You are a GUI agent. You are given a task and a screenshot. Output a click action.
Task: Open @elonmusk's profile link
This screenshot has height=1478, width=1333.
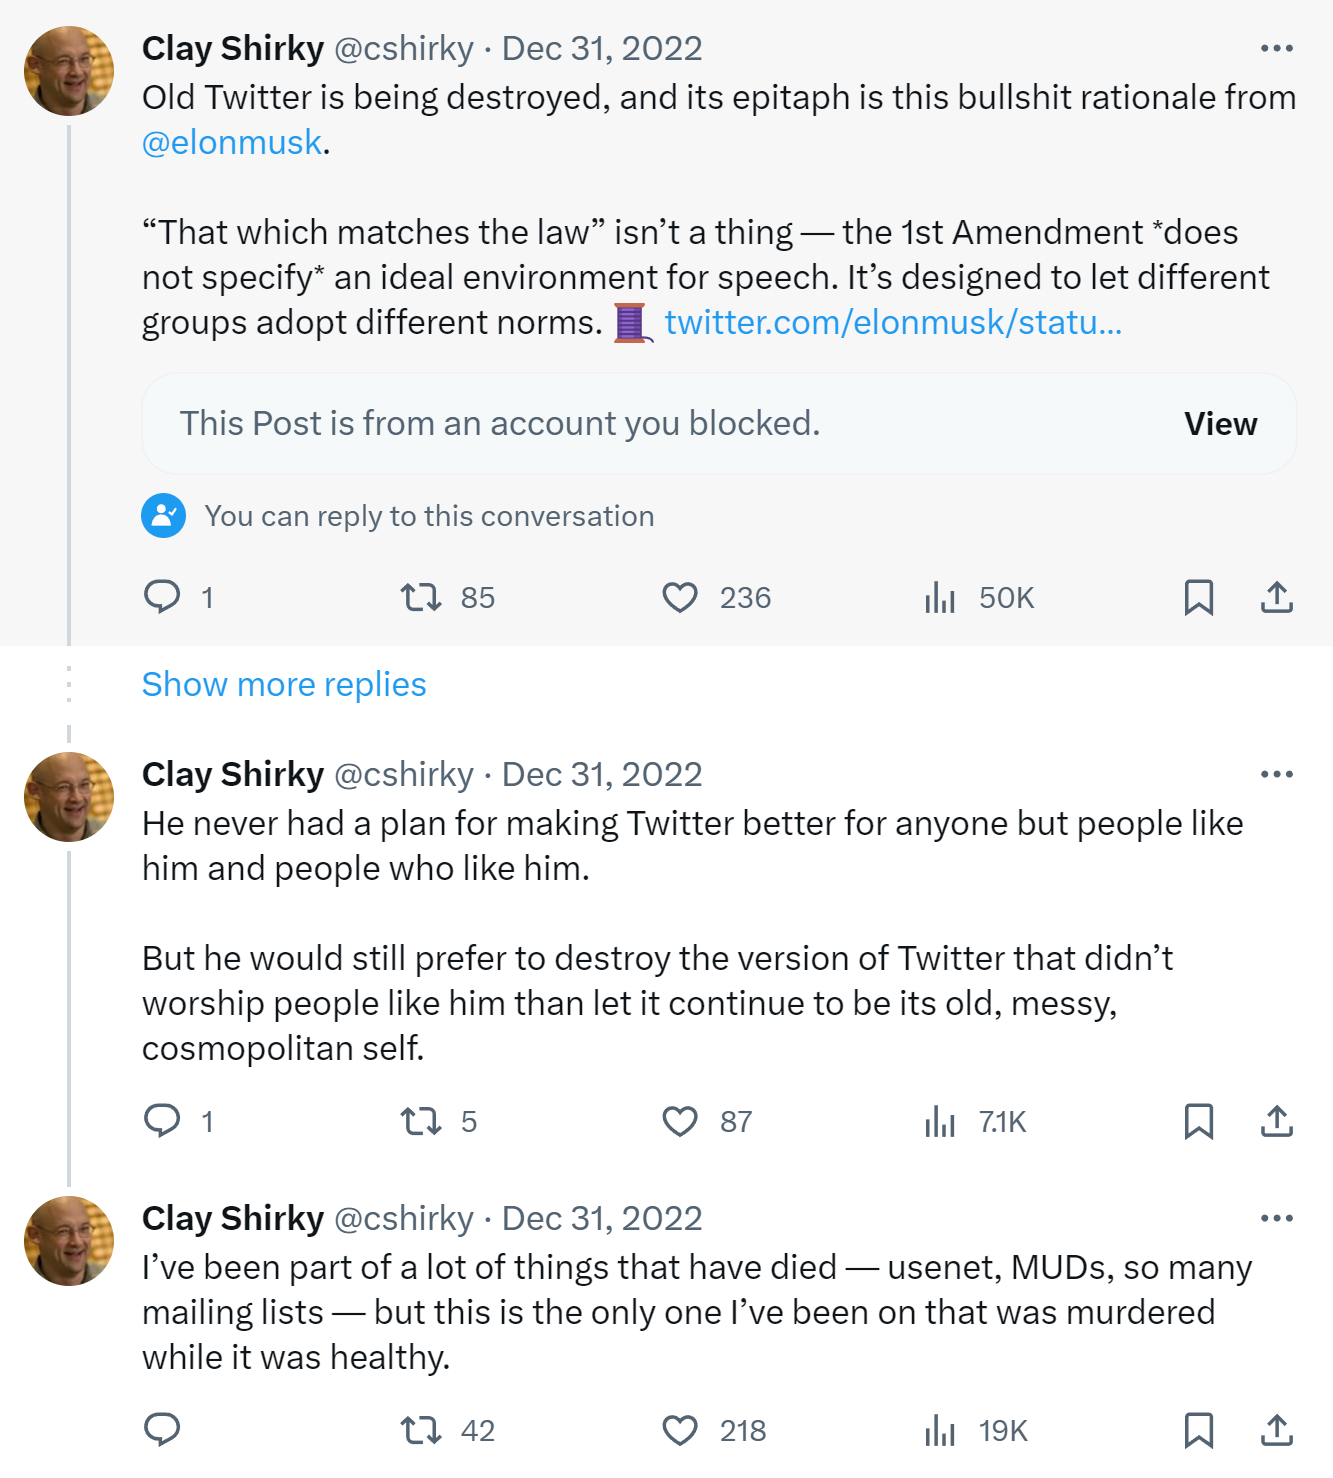232,142
